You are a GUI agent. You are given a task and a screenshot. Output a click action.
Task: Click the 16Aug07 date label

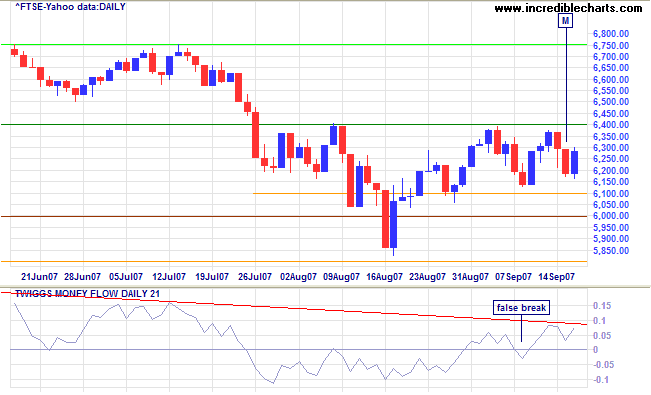(384, 277)
